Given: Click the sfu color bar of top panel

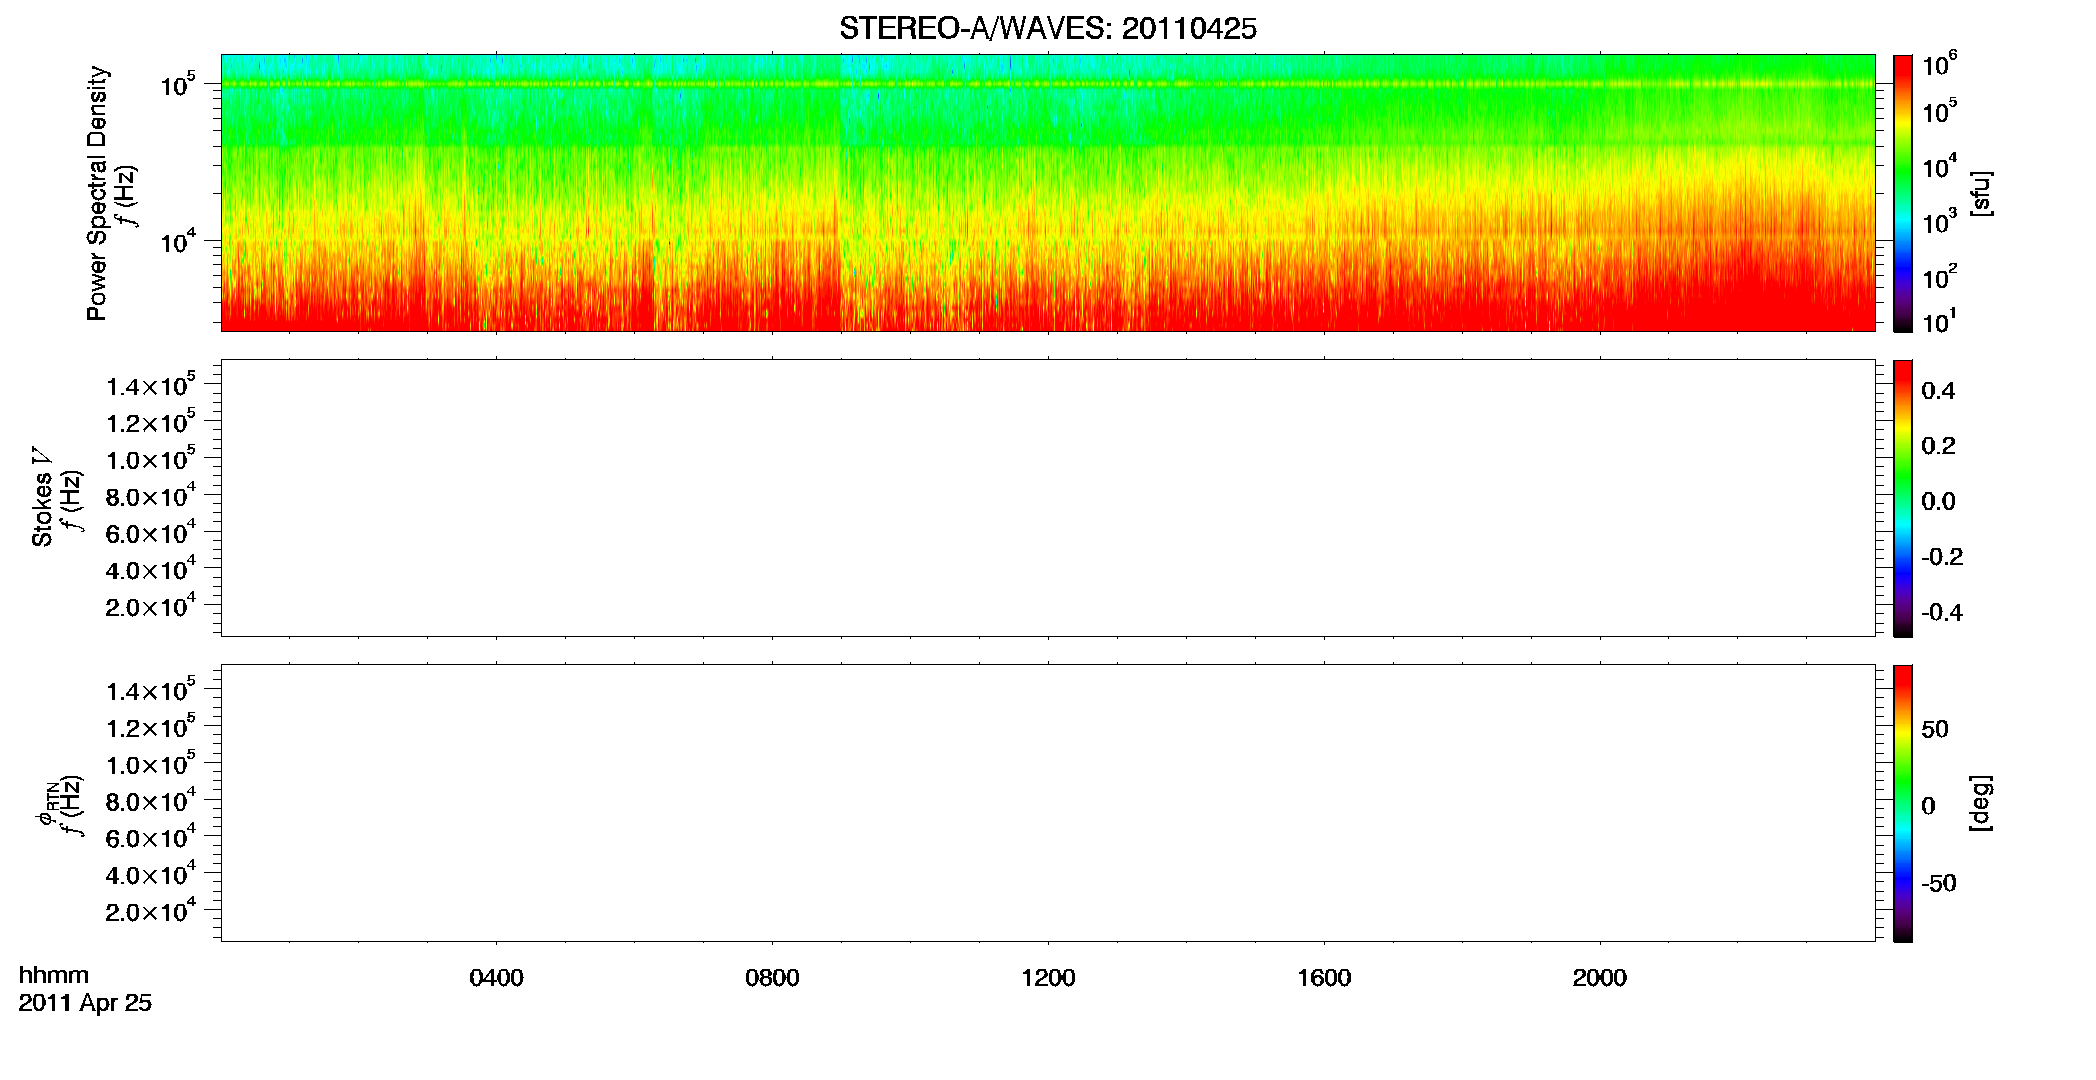Looking at the screenshot, I should [1903, 192].
